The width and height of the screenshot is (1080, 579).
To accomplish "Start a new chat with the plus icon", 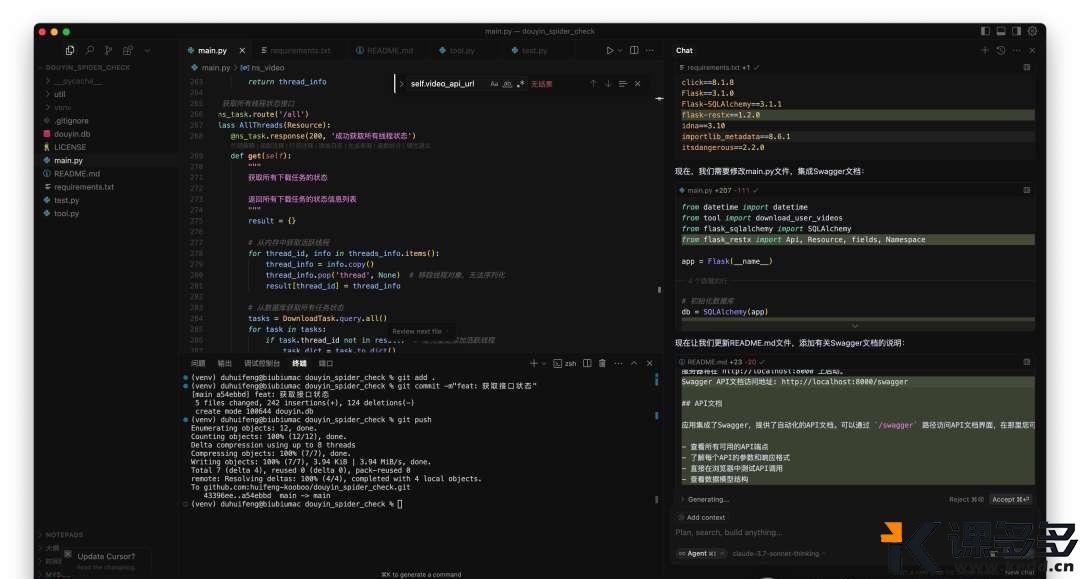I will pyautogui.click(x=984, y=50).
